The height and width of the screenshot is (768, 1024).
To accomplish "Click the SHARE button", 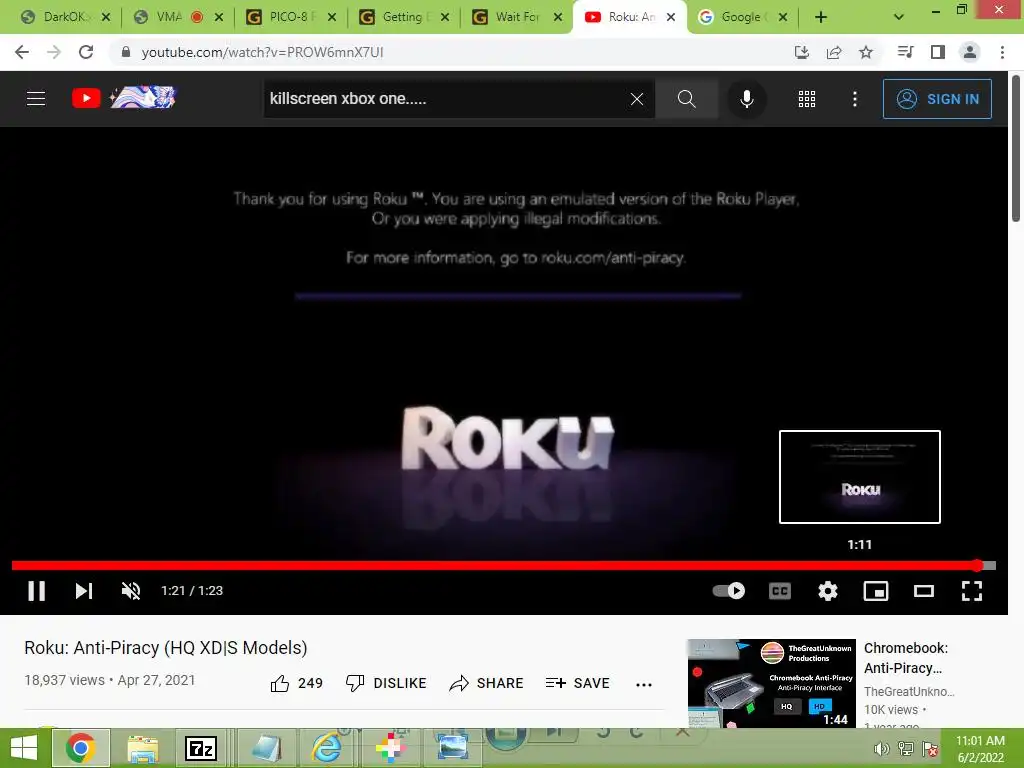I will (487, 683).
